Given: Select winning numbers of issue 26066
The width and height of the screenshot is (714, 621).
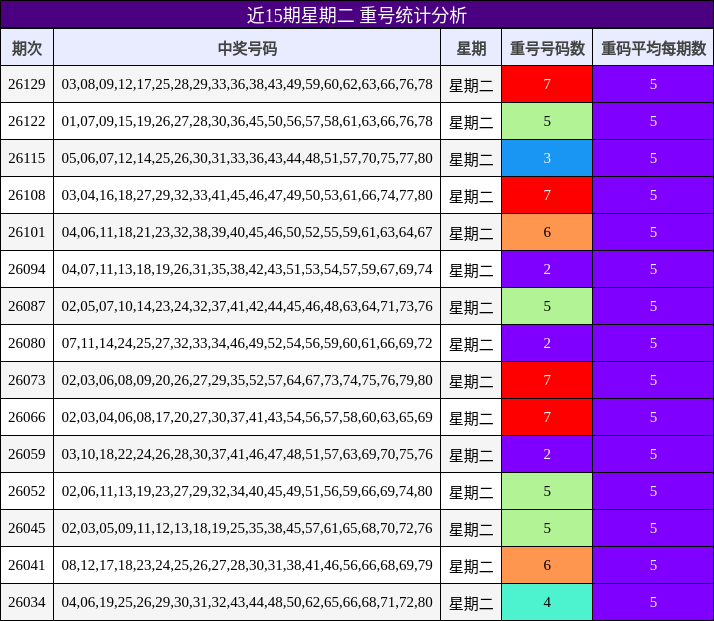Looking at the screenshot, I should (x=247, y=417).
